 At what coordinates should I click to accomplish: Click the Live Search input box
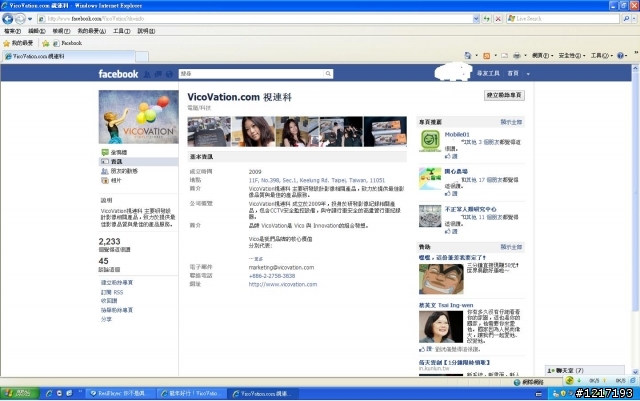tap(563, 19)
